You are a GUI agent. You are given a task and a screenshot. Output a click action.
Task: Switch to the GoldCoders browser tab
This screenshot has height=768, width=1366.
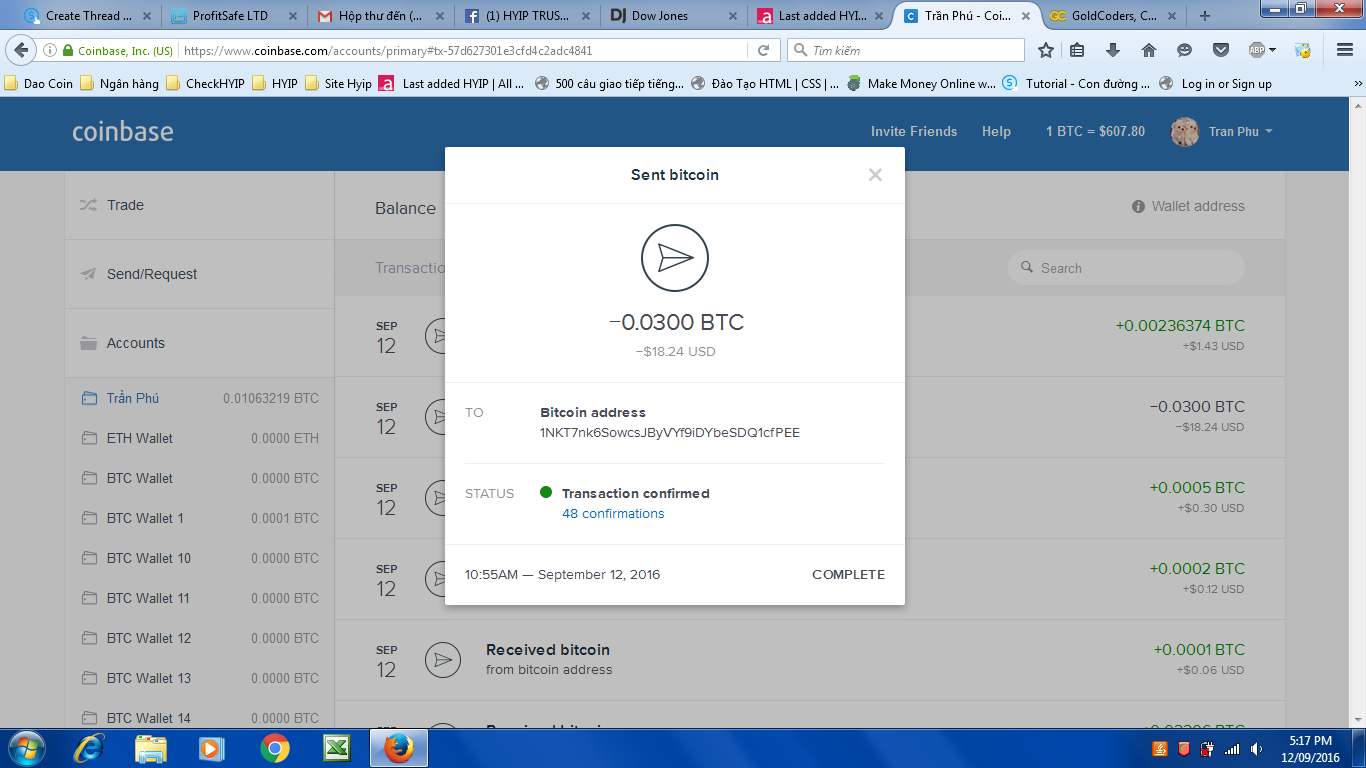(1110, 15)
